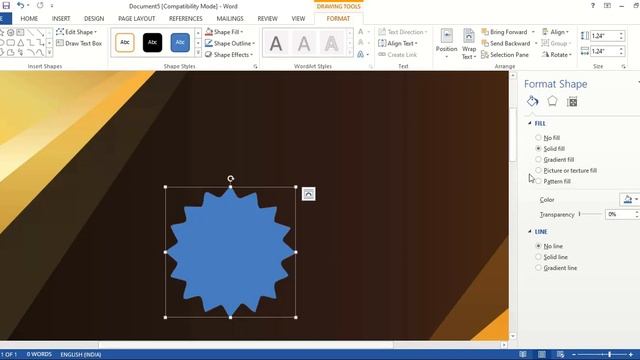Viewport: 640px width, 360px height.
Task: Select Fill & Line icon in Format Shape pane
Action: (x=532, y=101)
